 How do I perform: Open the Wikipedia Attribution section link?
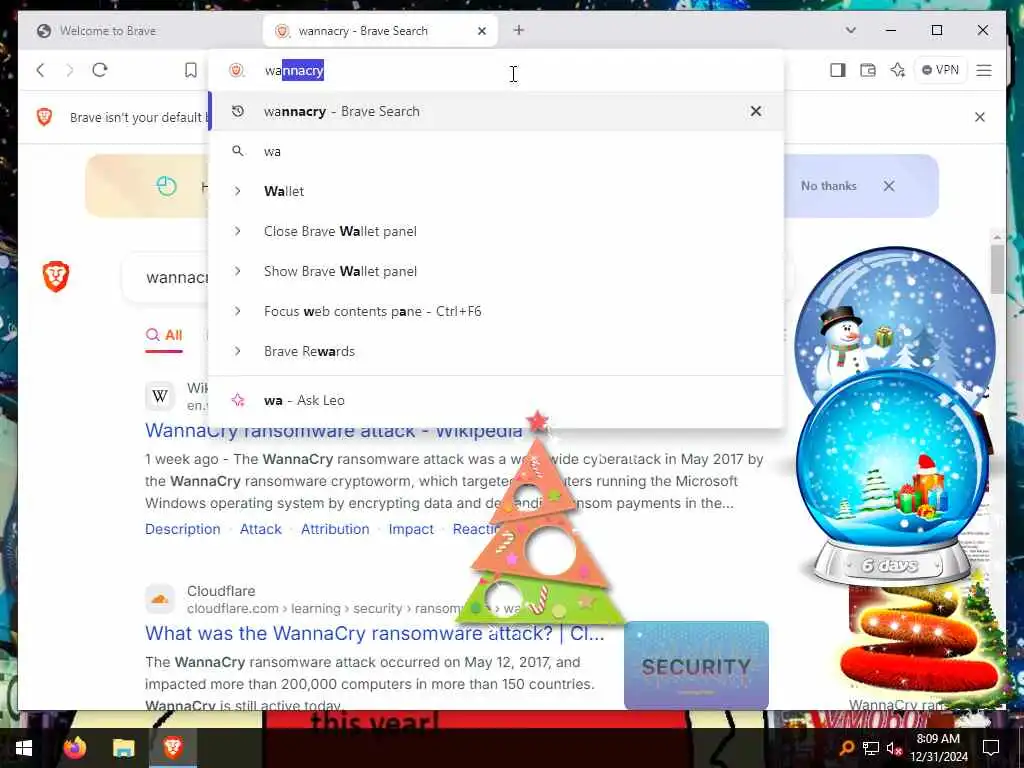click(335, 529)
